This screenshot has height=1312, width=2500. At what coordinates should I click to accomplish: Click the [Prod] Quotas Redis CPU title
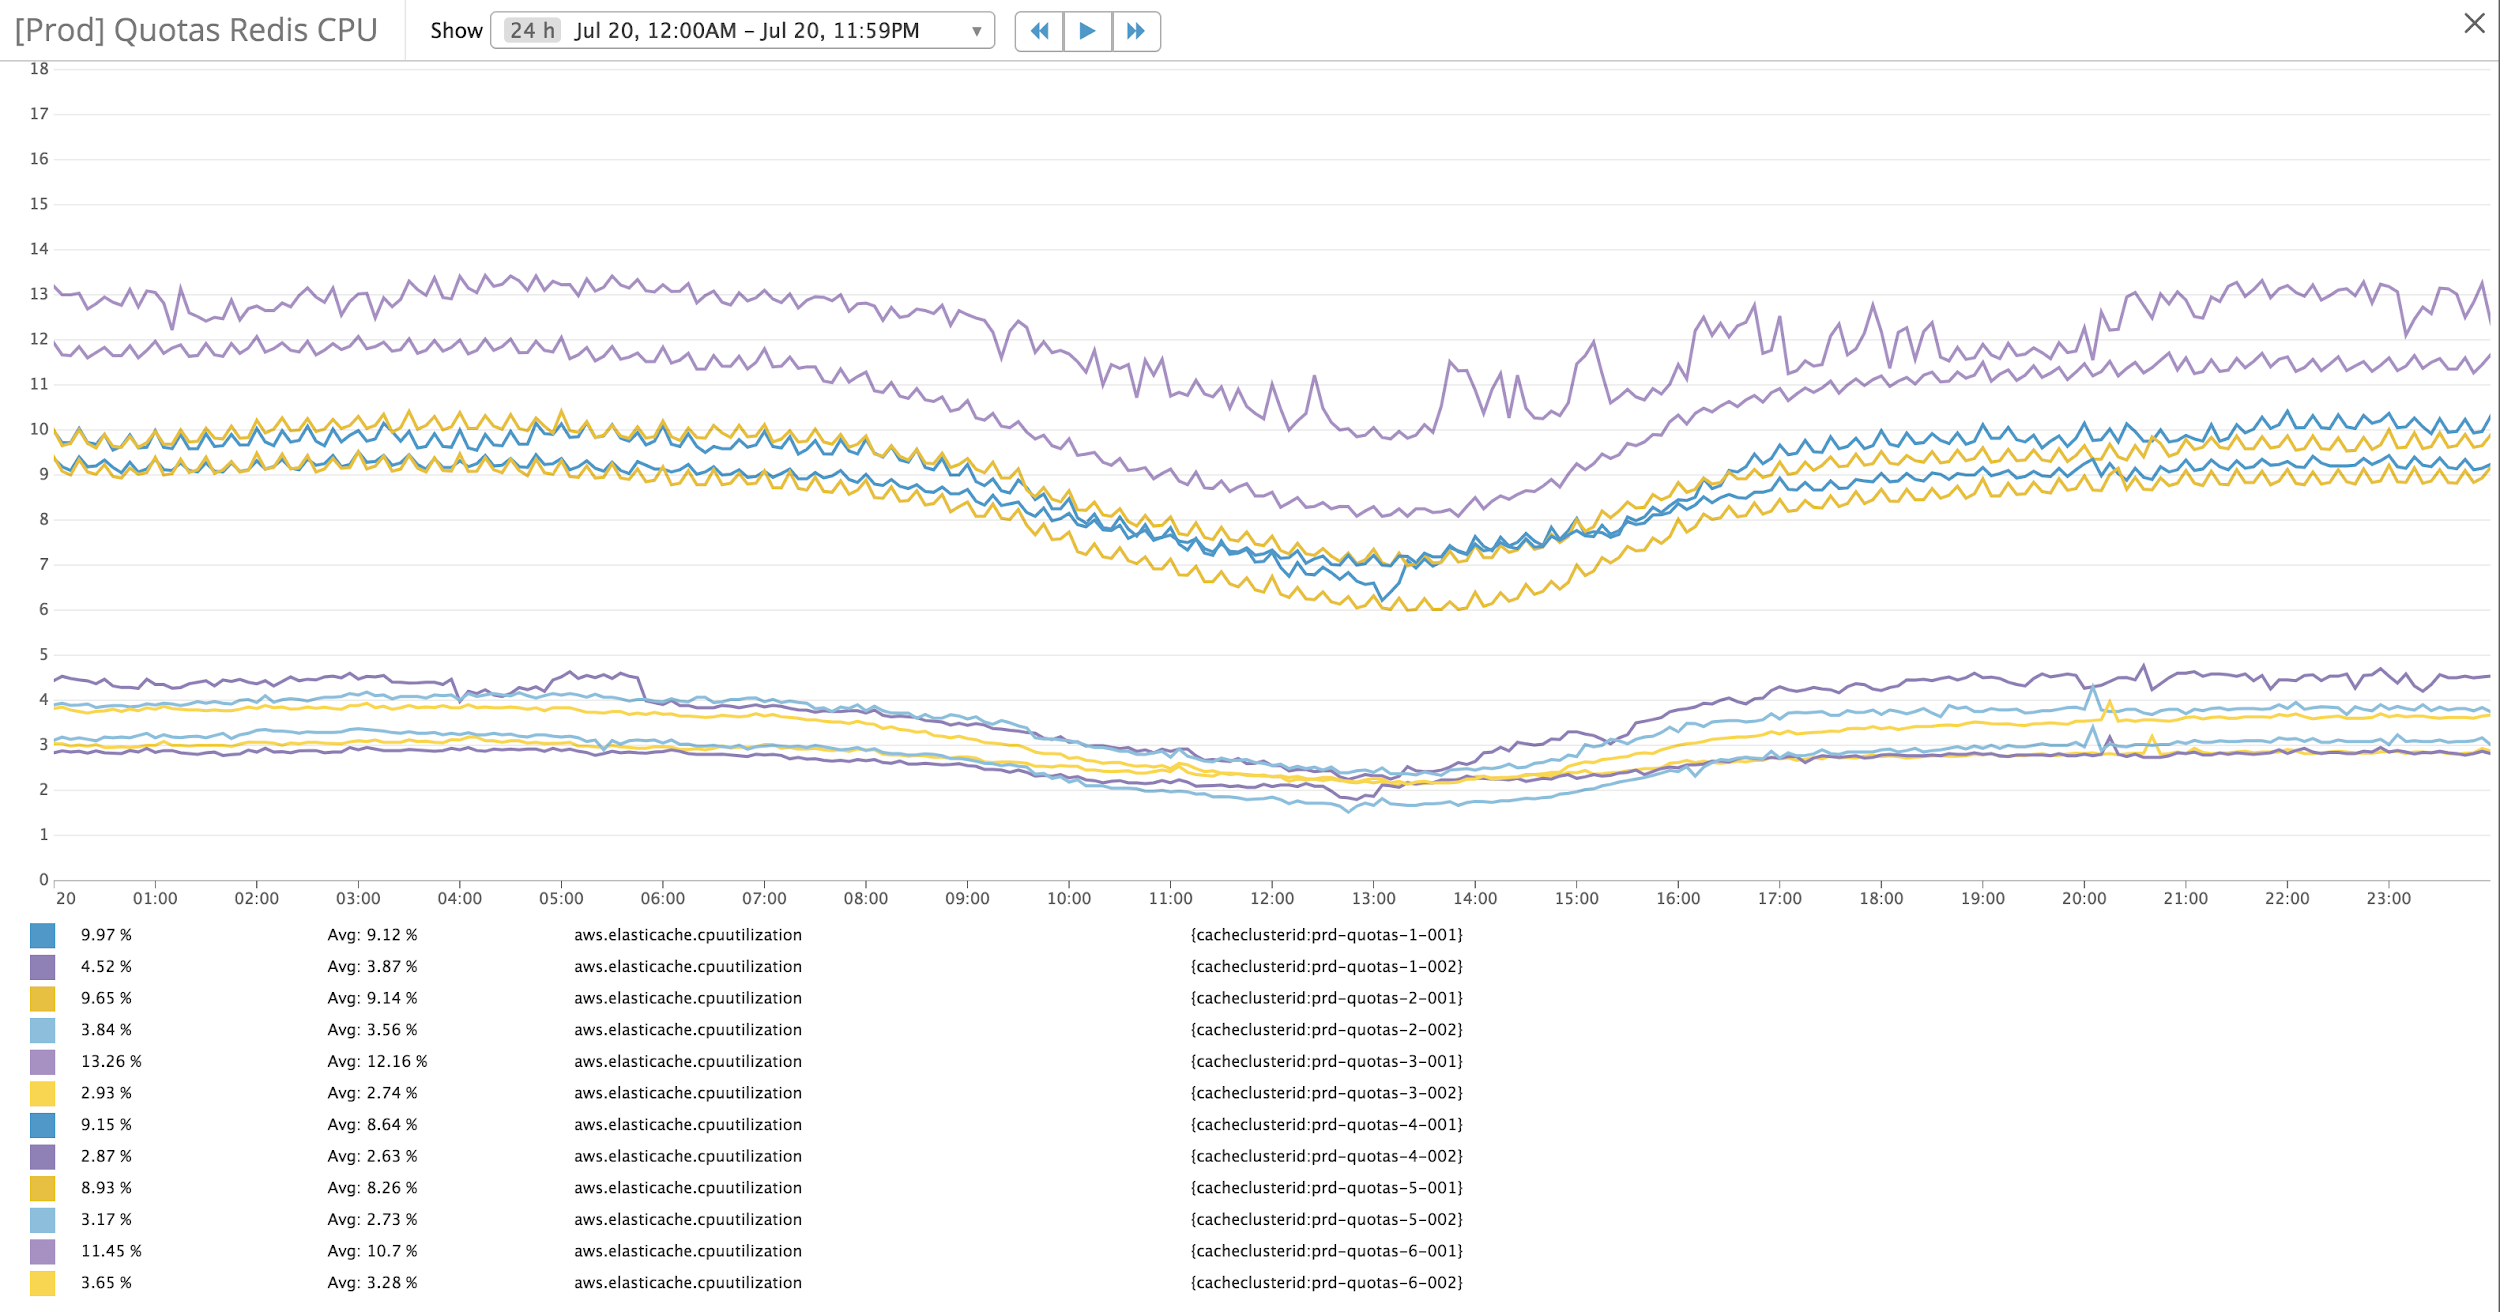pyautogui.click(x=196, y=30)
